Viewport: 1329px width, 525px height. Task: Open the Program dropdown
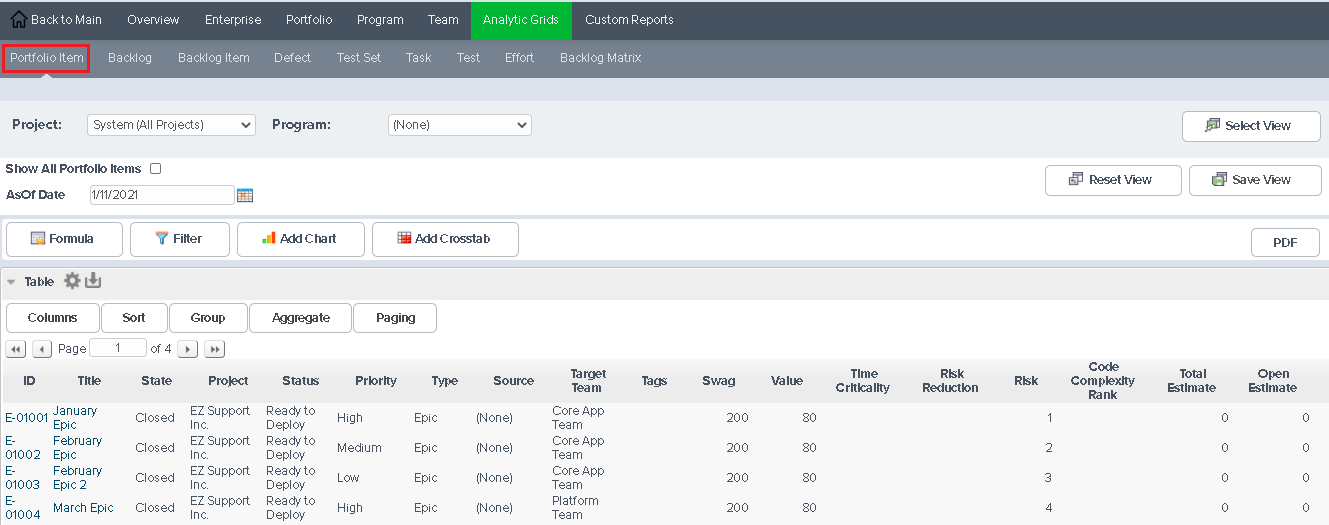(460, 125)
